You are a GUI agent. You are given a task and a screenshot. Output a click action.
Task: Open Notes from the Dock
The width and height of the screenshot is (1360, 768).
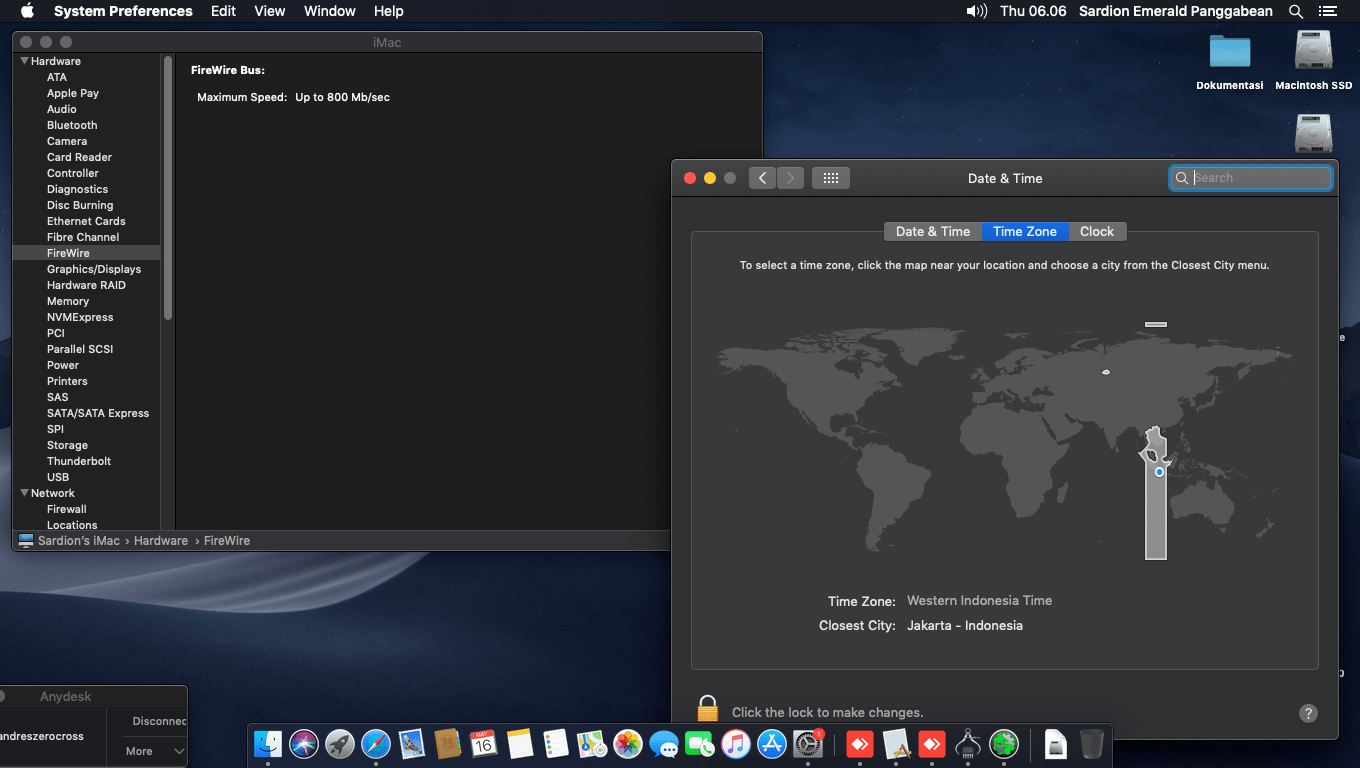[520, 743]
